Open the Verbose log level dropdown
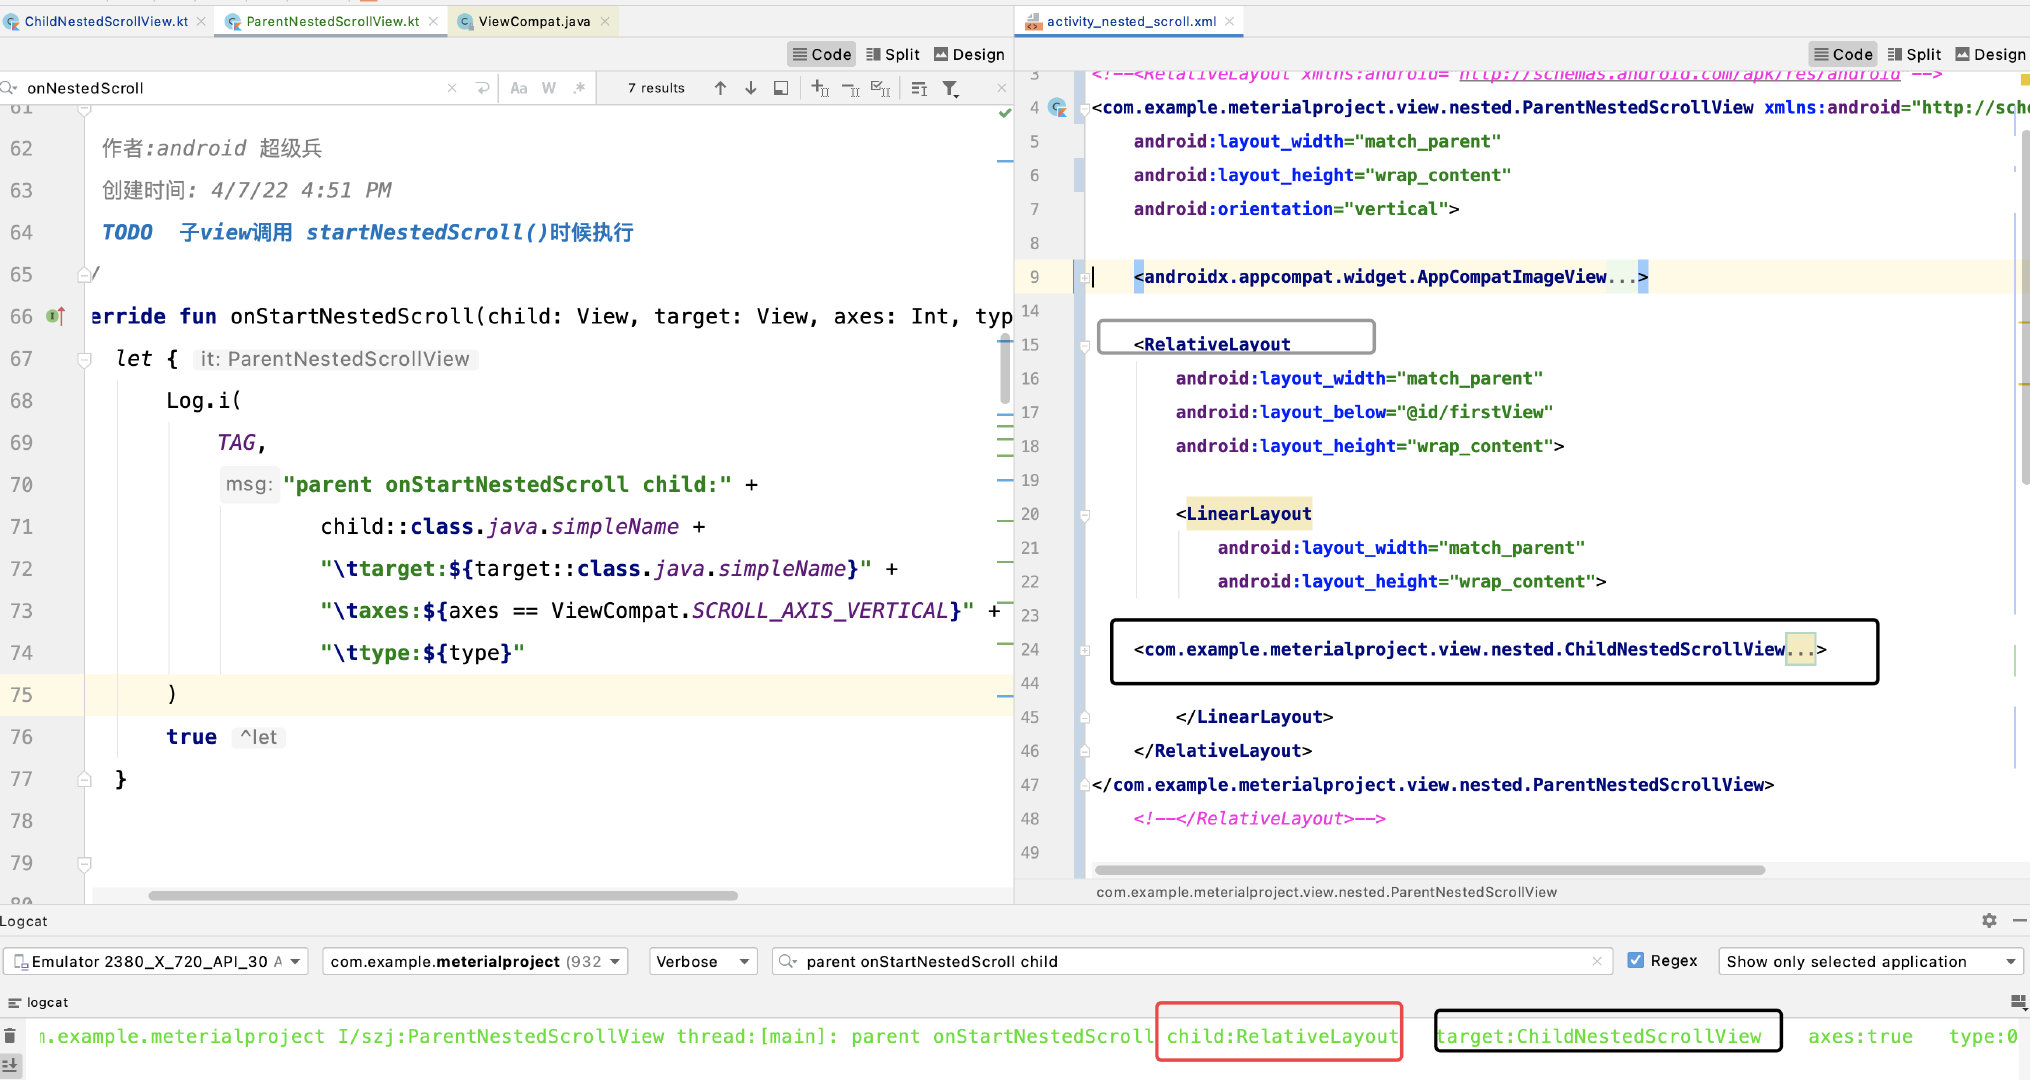This screenshot has height=1080, width=2030. click(702, 961)
